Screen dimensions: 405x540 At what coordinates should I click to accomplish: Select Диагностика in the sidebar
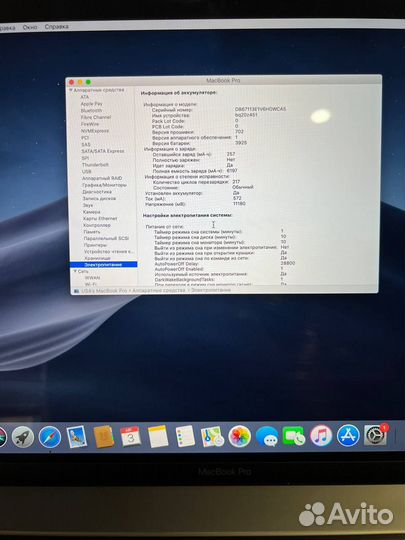click(97, 191)
